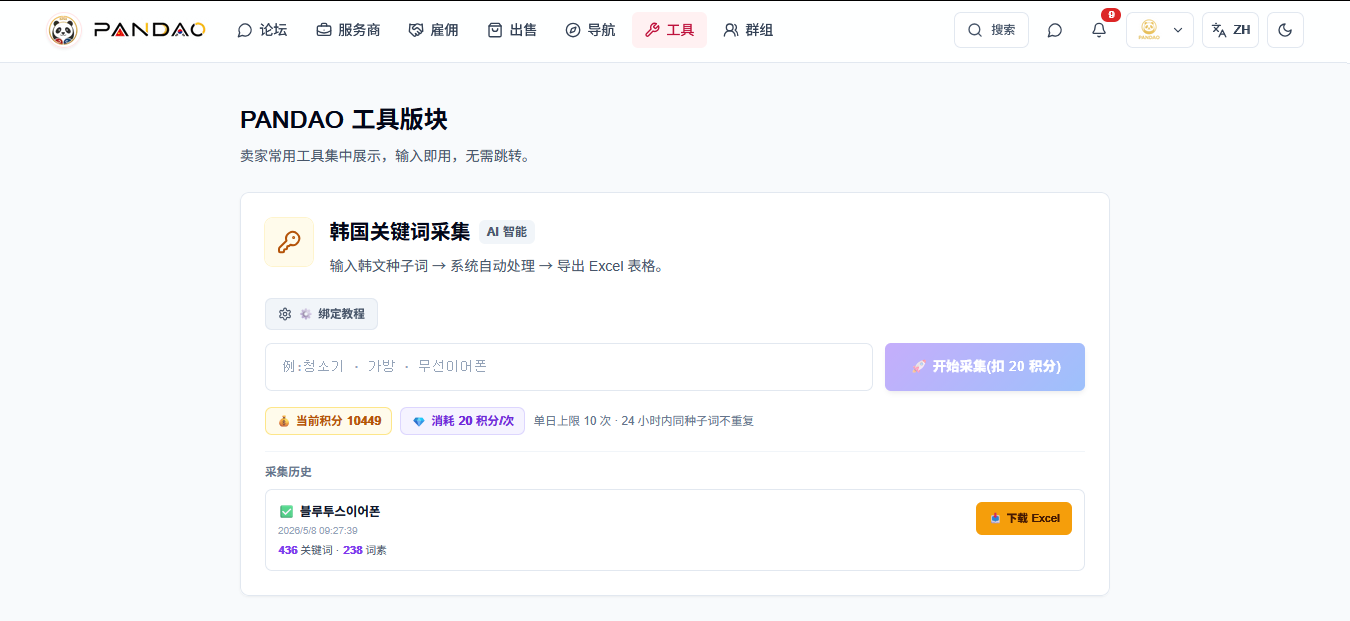The image size is (1350, 621).
Task: Click the 单日上限 10 次 note
Action: coord(570,421)
